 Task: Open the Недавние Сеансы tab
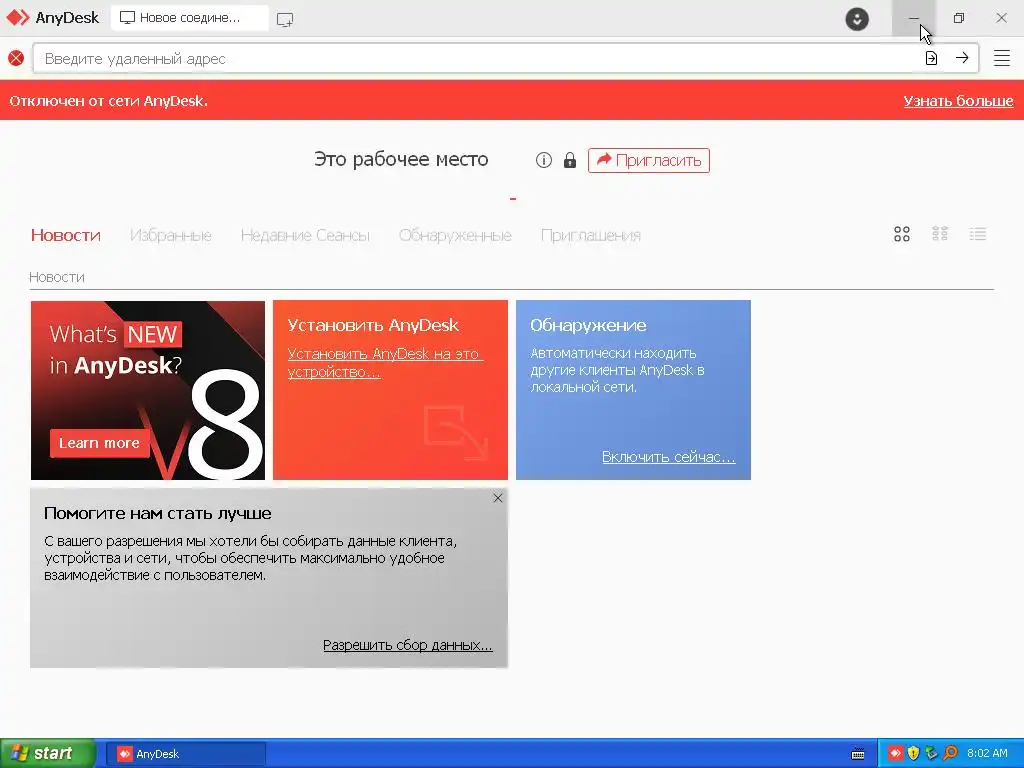pos(305,235)
